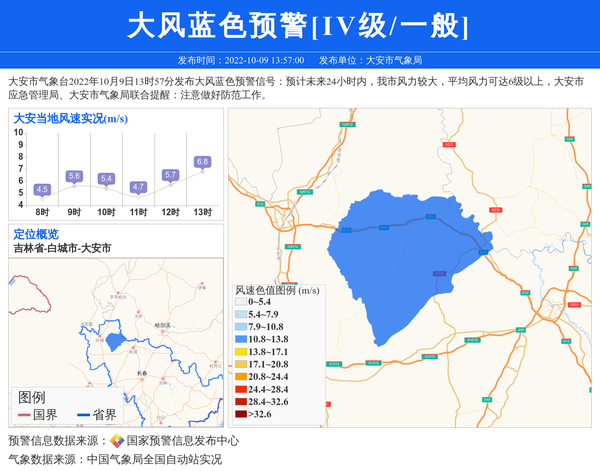Click the 国家预警信息发布中心 colorful diamond logo
Image resolution: width=600 pixels, height=471 pixels.
point(117,441)
